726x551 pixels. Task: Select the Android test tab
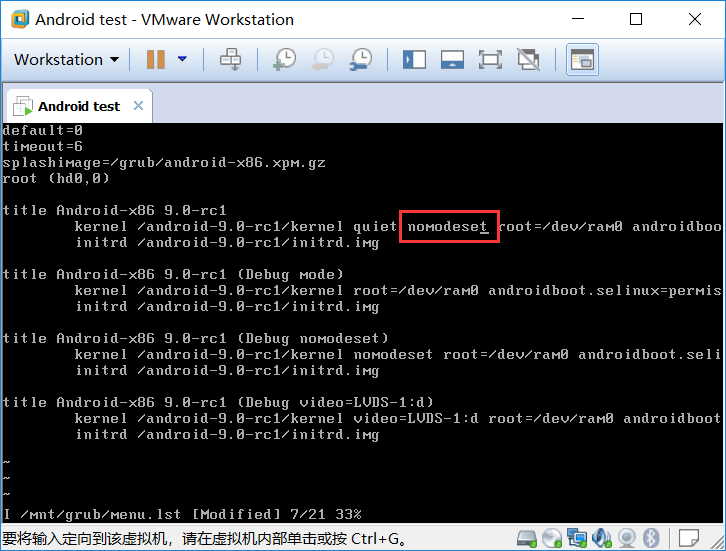(x=79, y=106)
